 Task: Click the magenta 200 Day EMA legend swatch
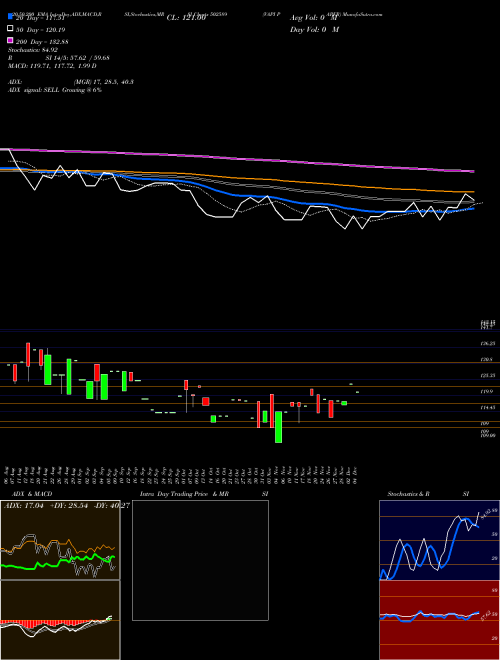(x=10, y=40)
